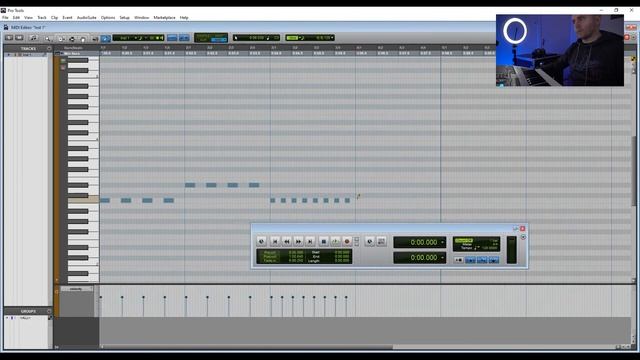Open the Edit menu
The image size is (640, 360).
tap(16, 18)
